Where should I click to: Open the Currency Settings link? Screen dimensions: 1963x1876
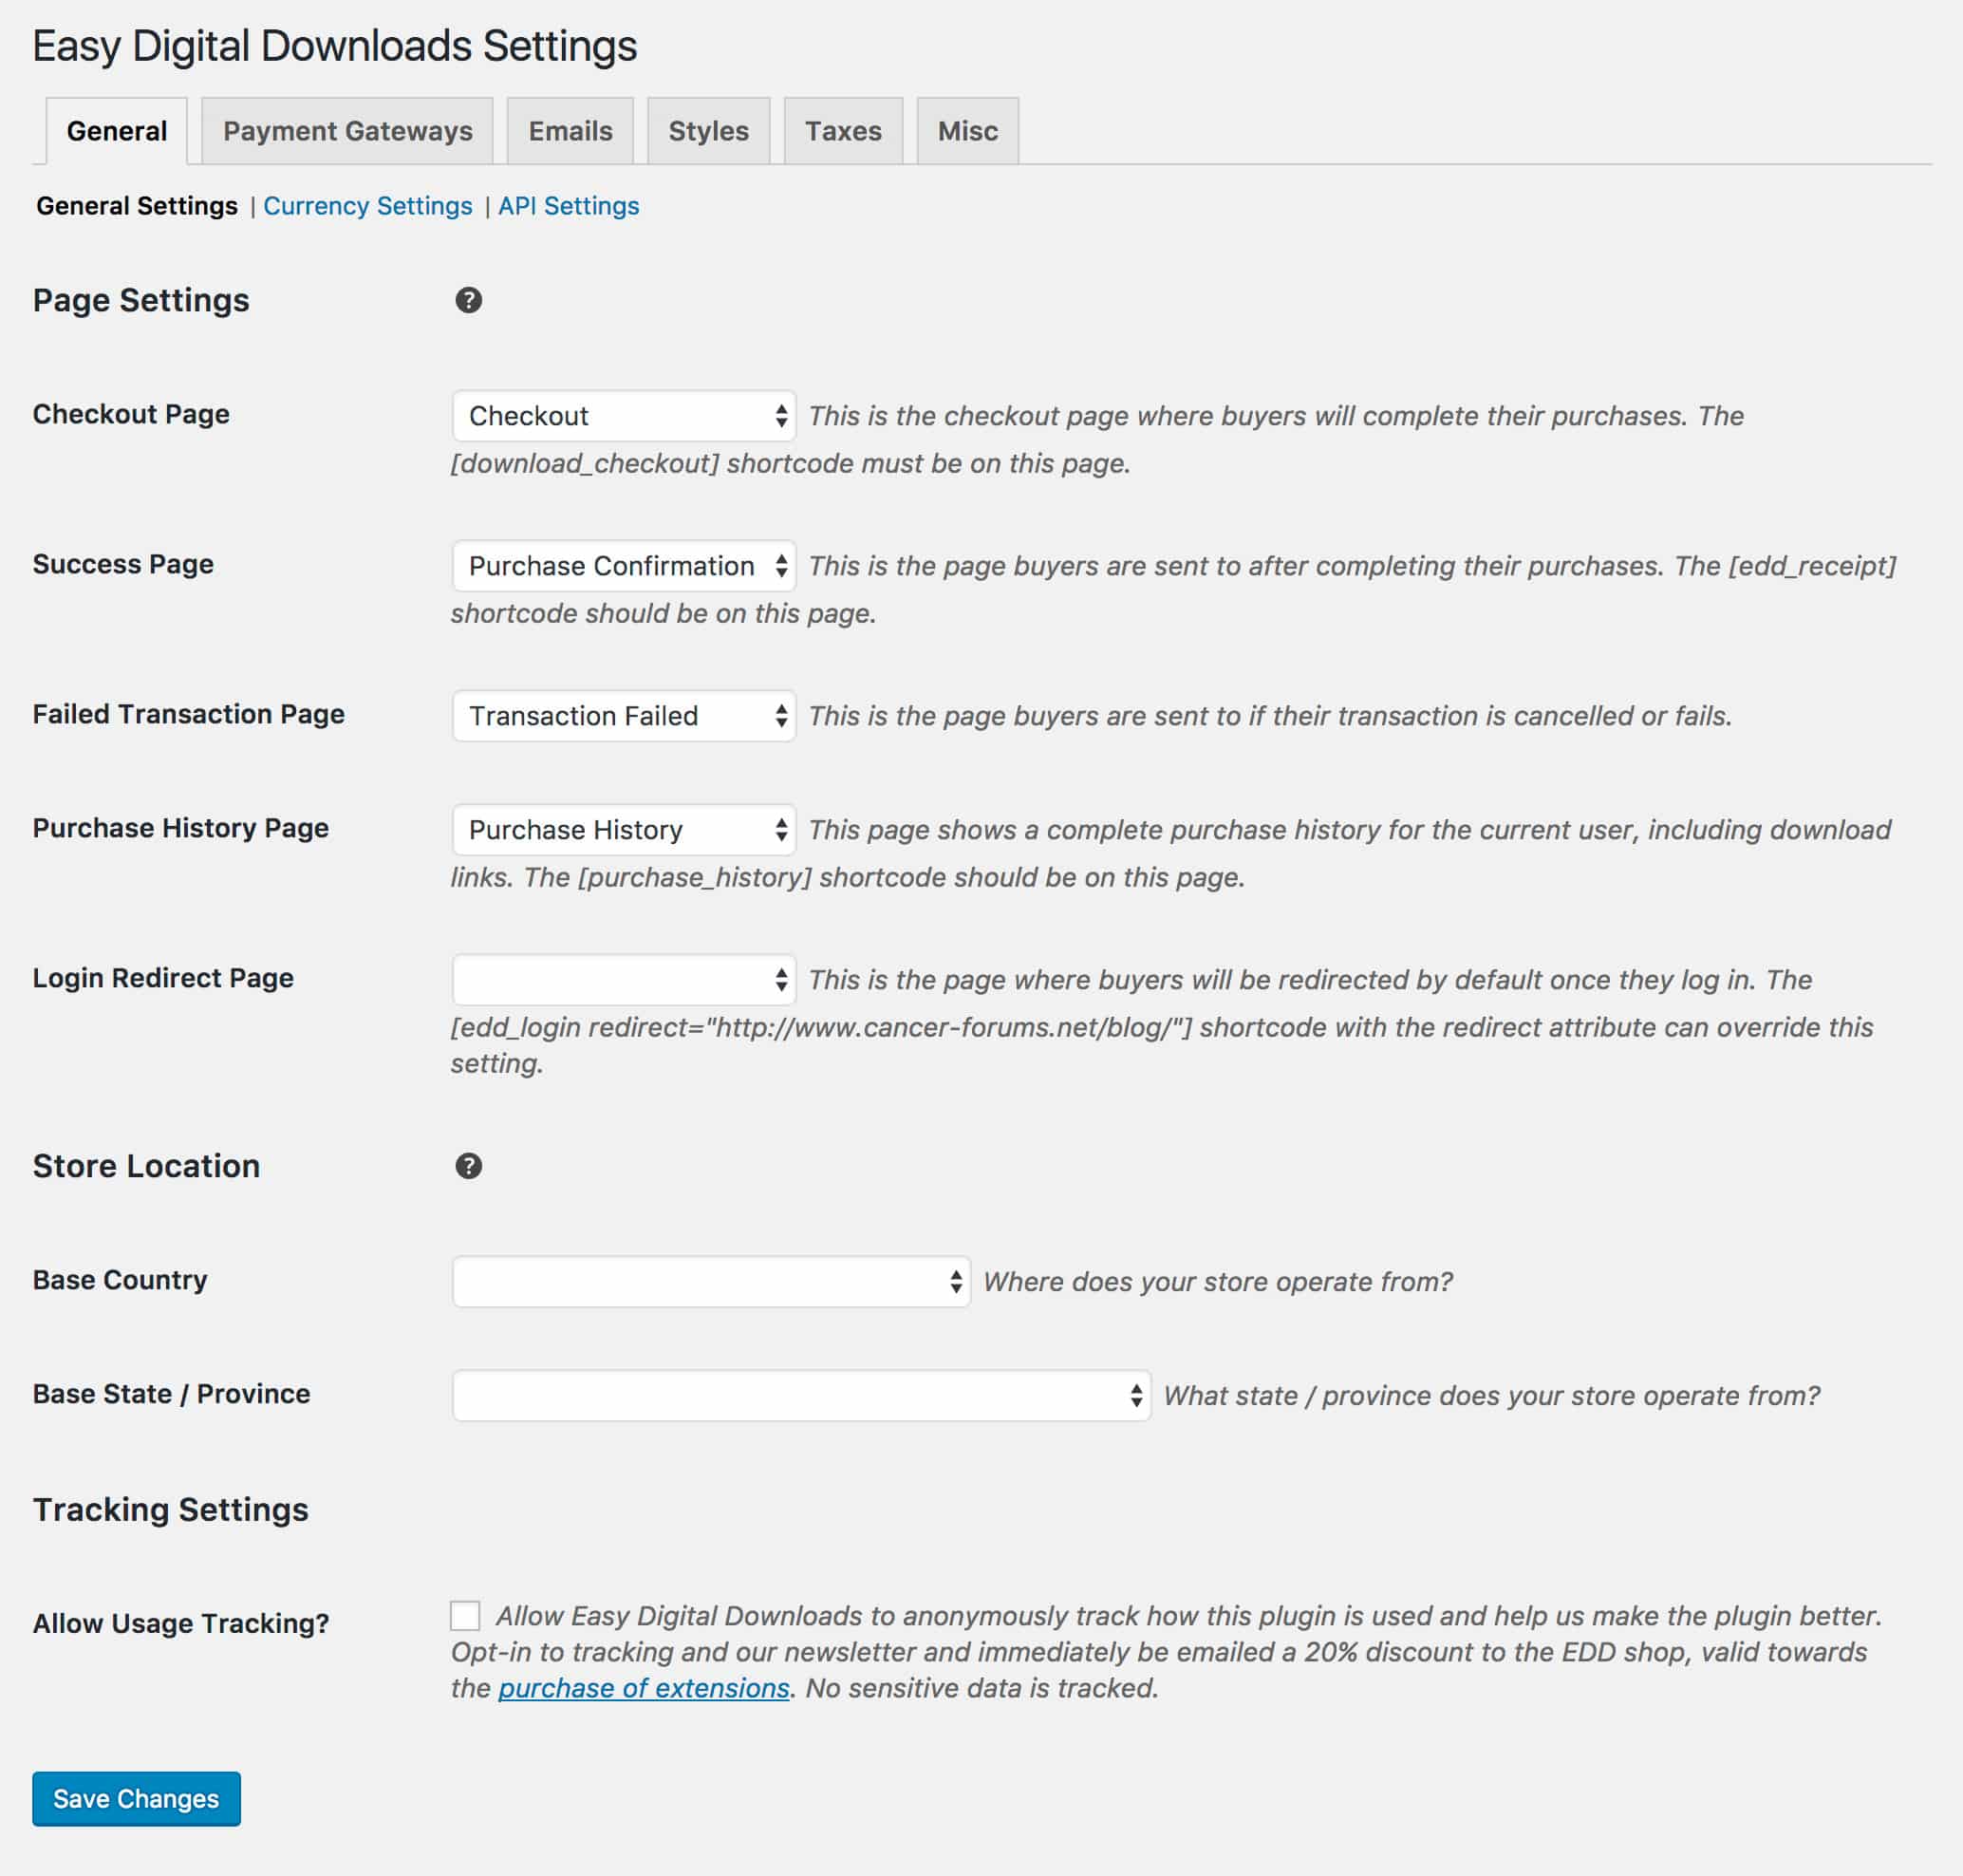click(x=367, y=206)
